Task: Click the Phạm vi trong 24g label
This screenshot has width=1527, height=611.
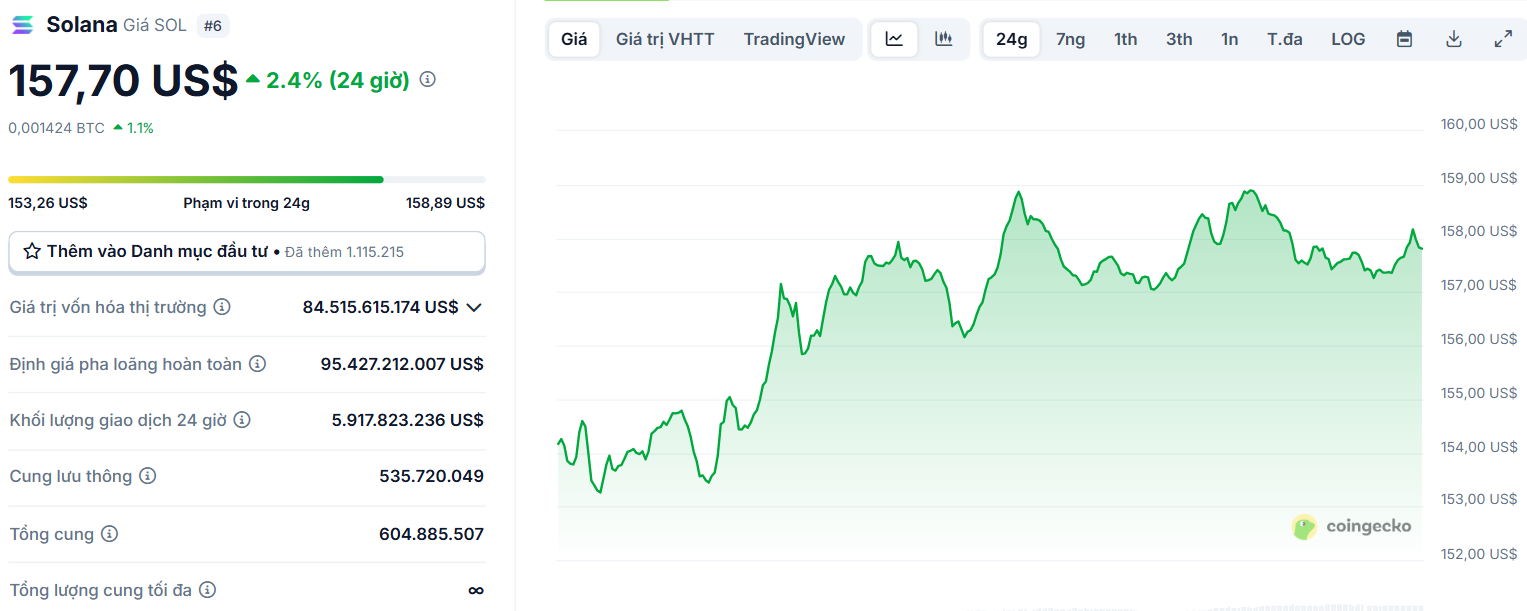Action: coord(247,203)
